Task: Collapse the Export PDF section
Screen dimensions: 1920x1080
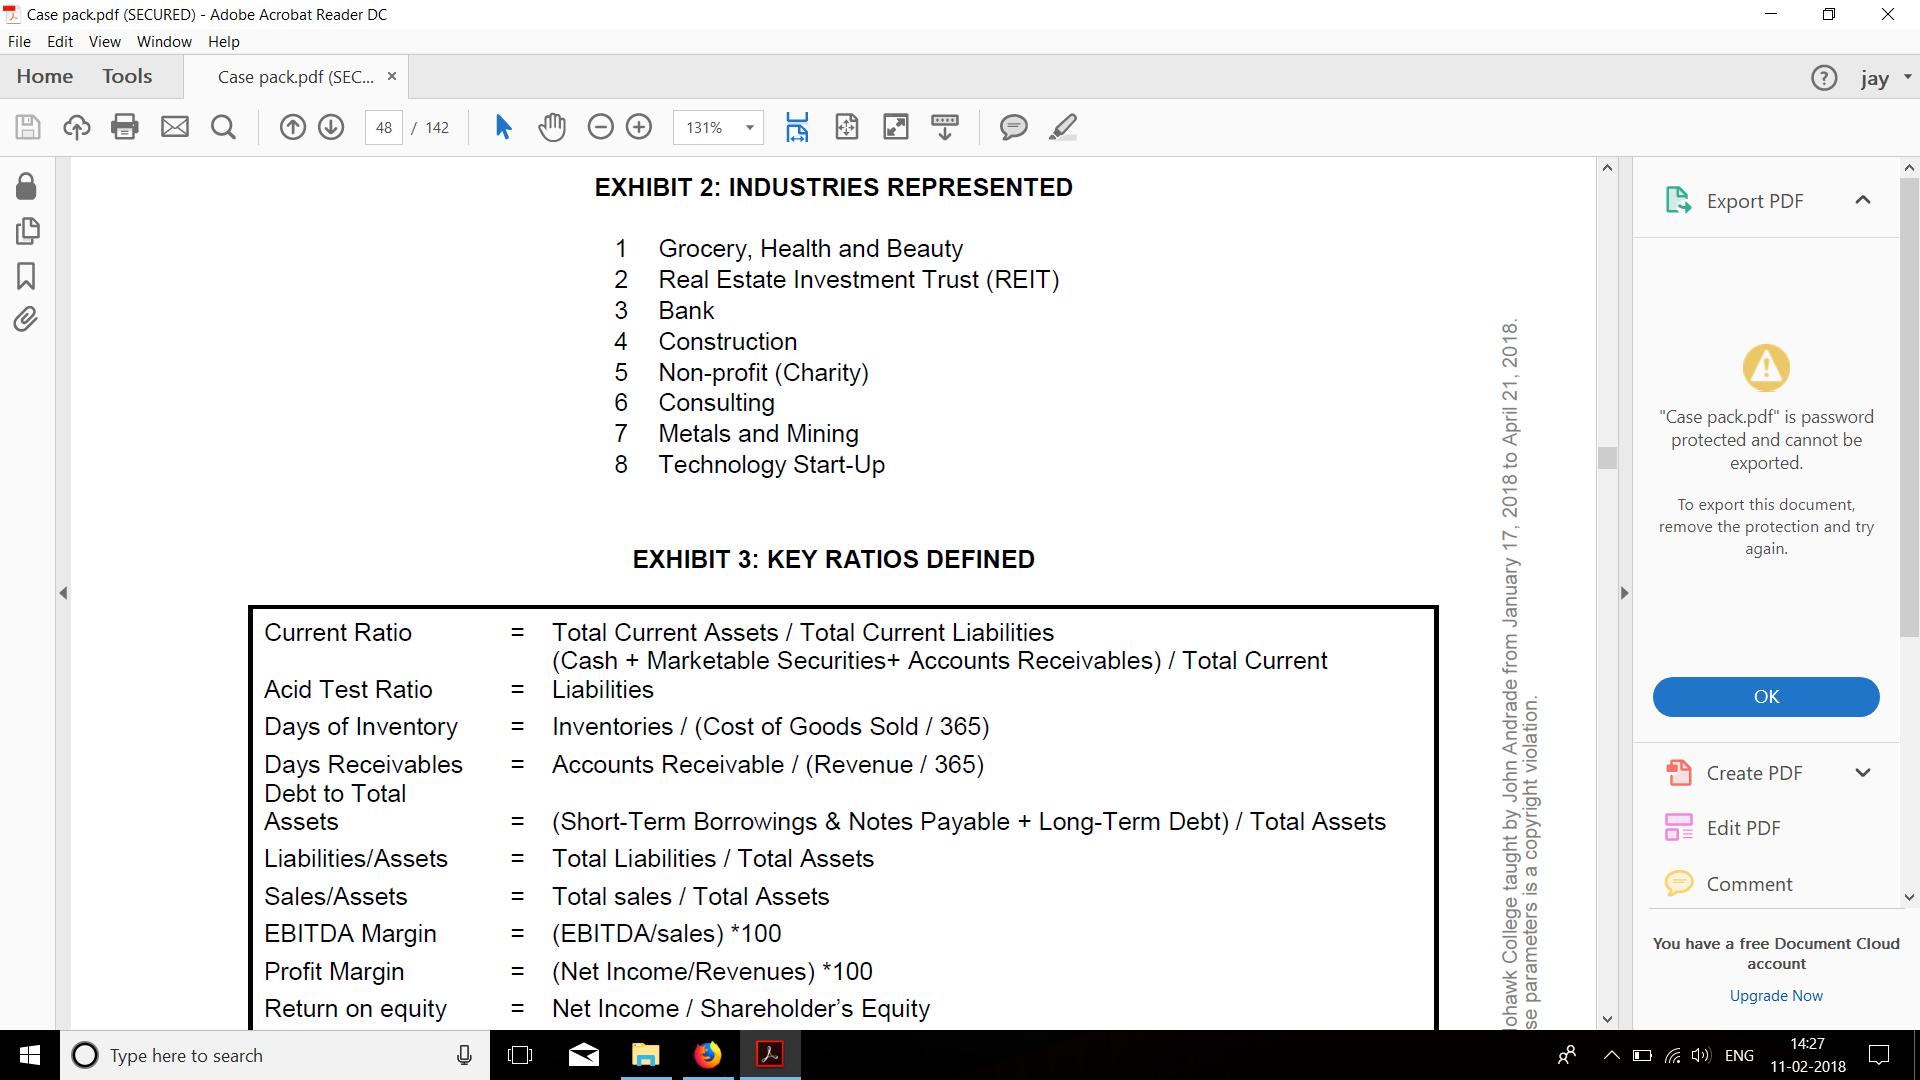Action: pyautogui.click(x=1863, y=200)
